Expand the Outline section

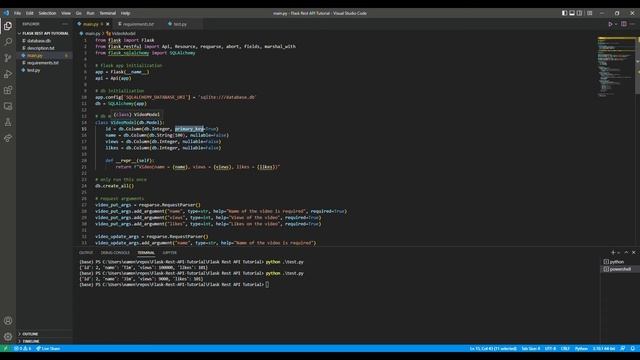45,334
